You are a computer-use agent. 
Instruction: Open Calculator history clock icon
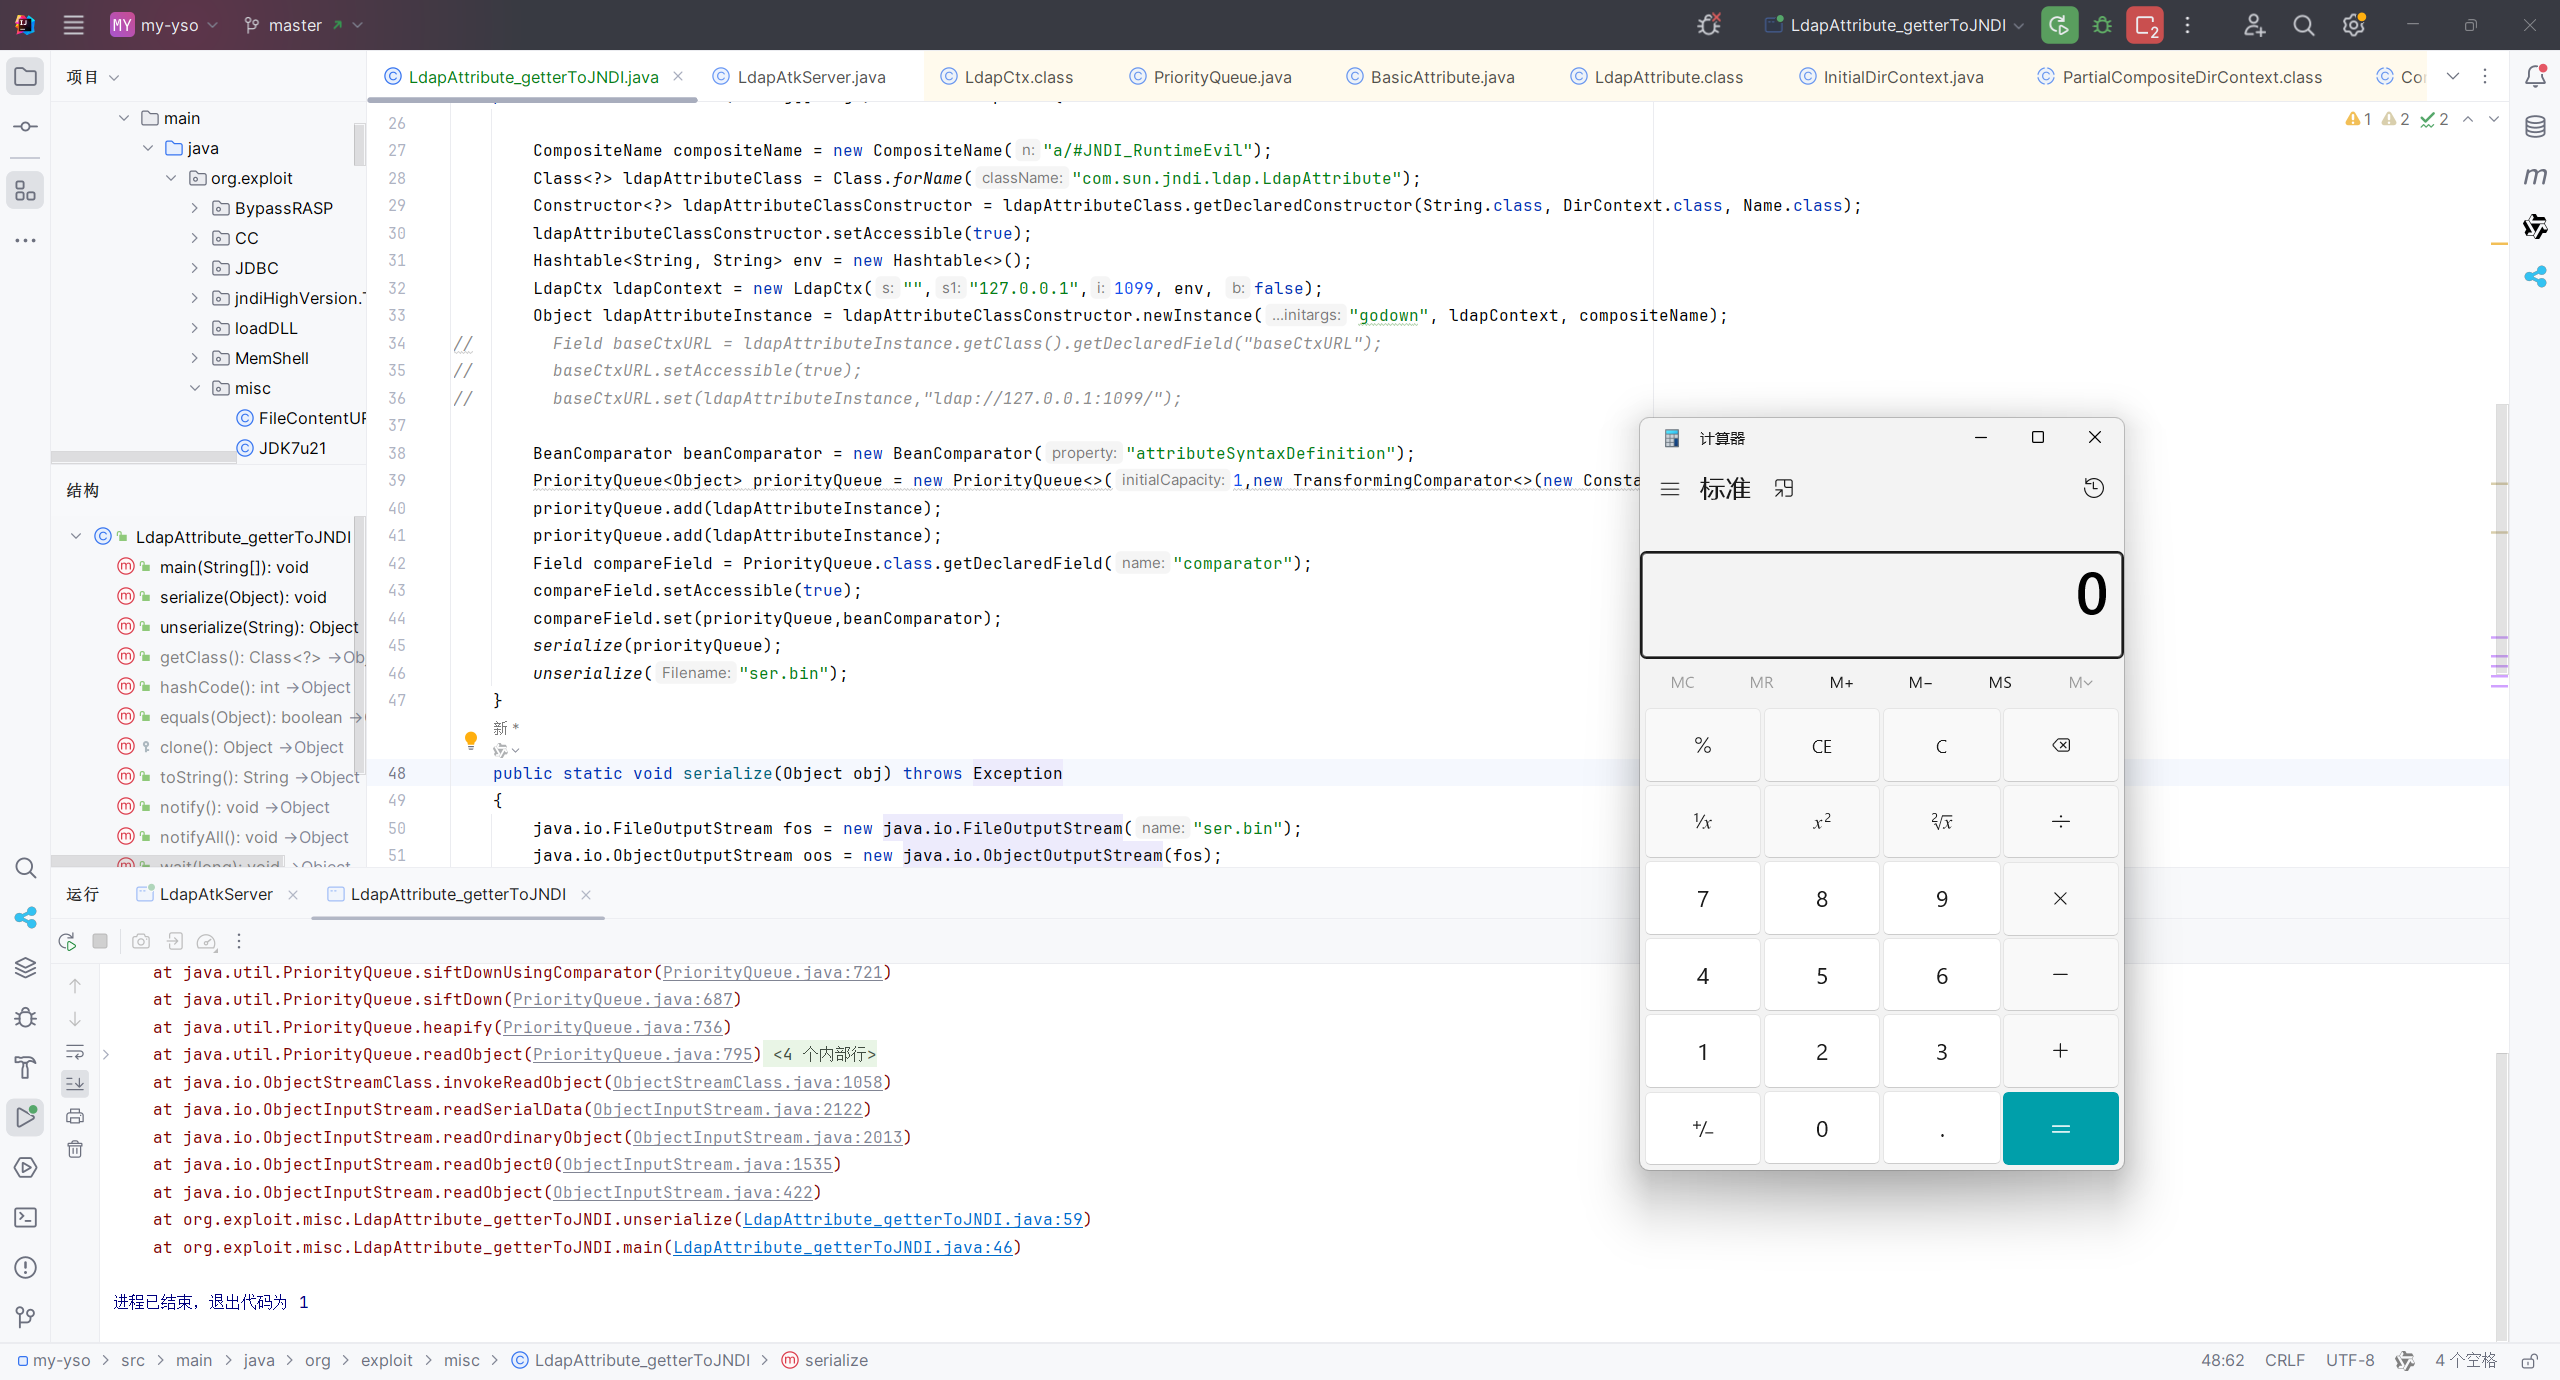[x=2093, y=488]
